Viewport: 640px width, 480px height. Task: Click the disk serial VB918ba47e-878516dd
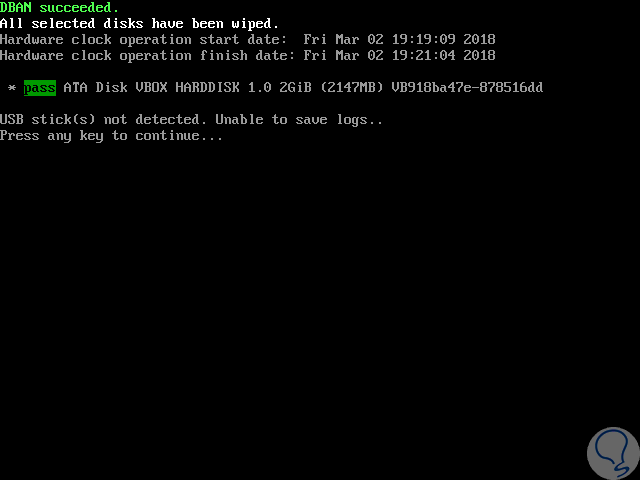(467, 88)
